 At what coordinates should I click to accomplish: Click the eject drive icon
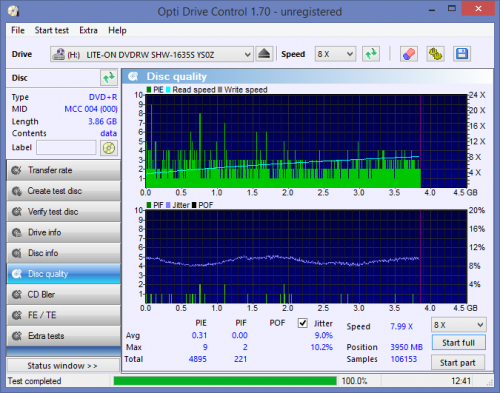(x=264, y=54)
